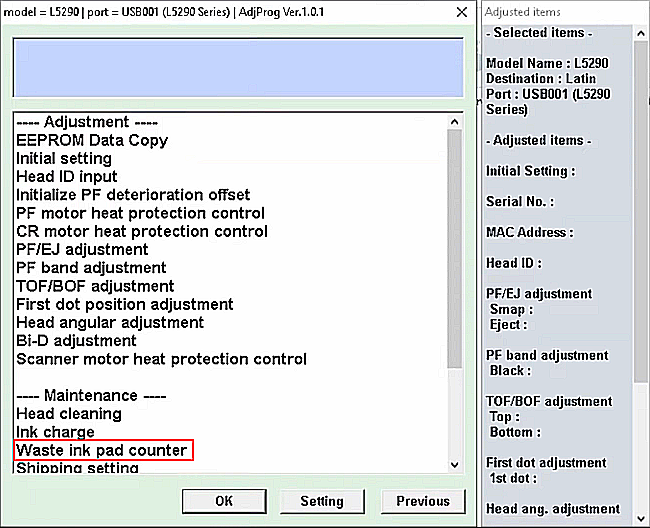This screenshot has width=650, height=528.
Task: Select CR motor heat protection control
Action: (x=142, y=231)
